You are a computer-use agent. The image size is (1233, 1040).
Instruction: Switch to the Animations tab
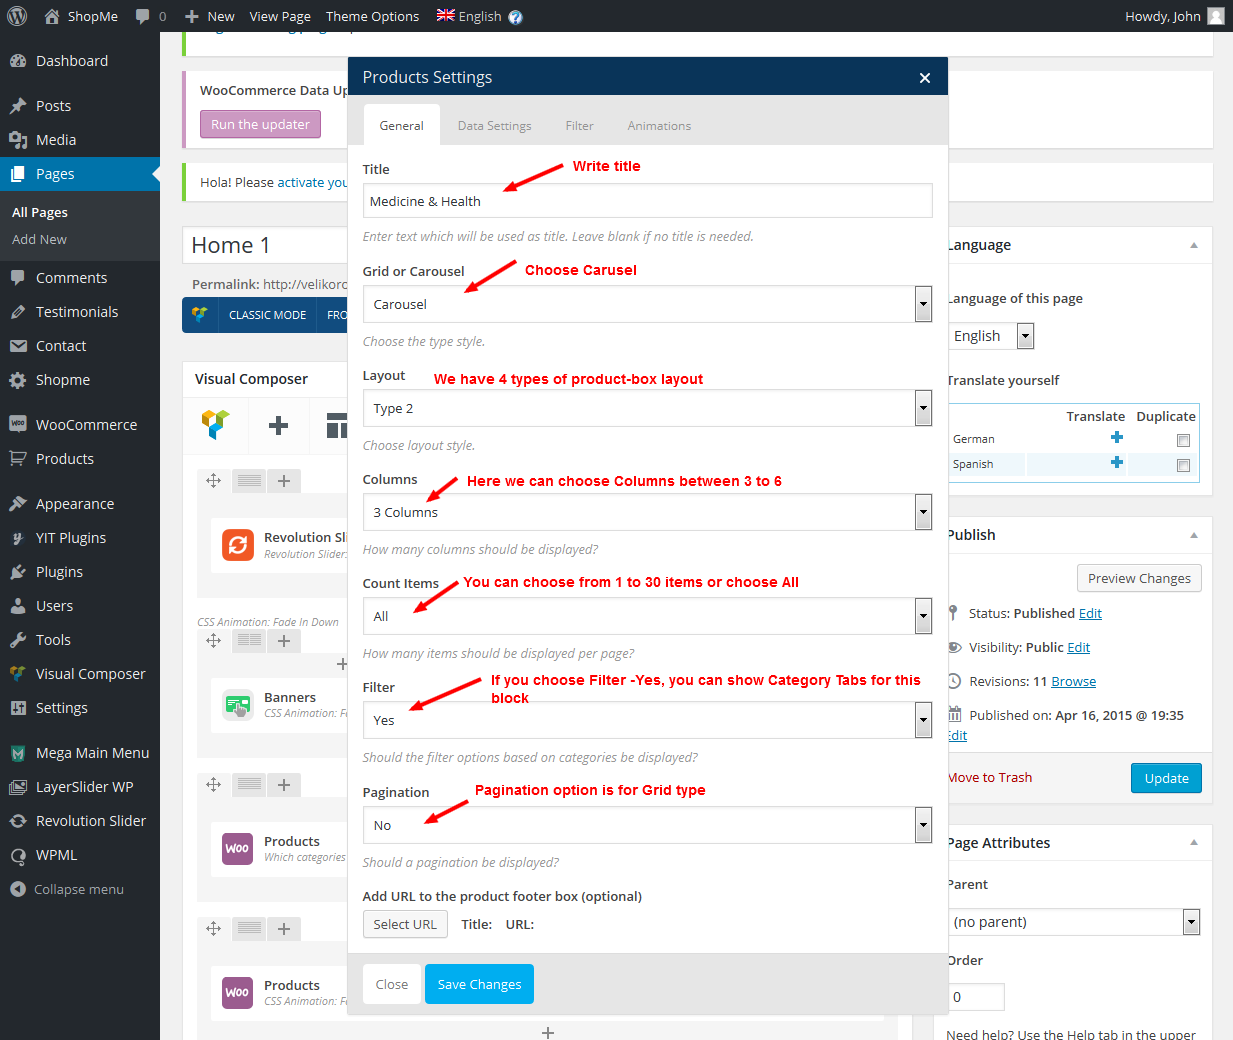tap(659, 126)
